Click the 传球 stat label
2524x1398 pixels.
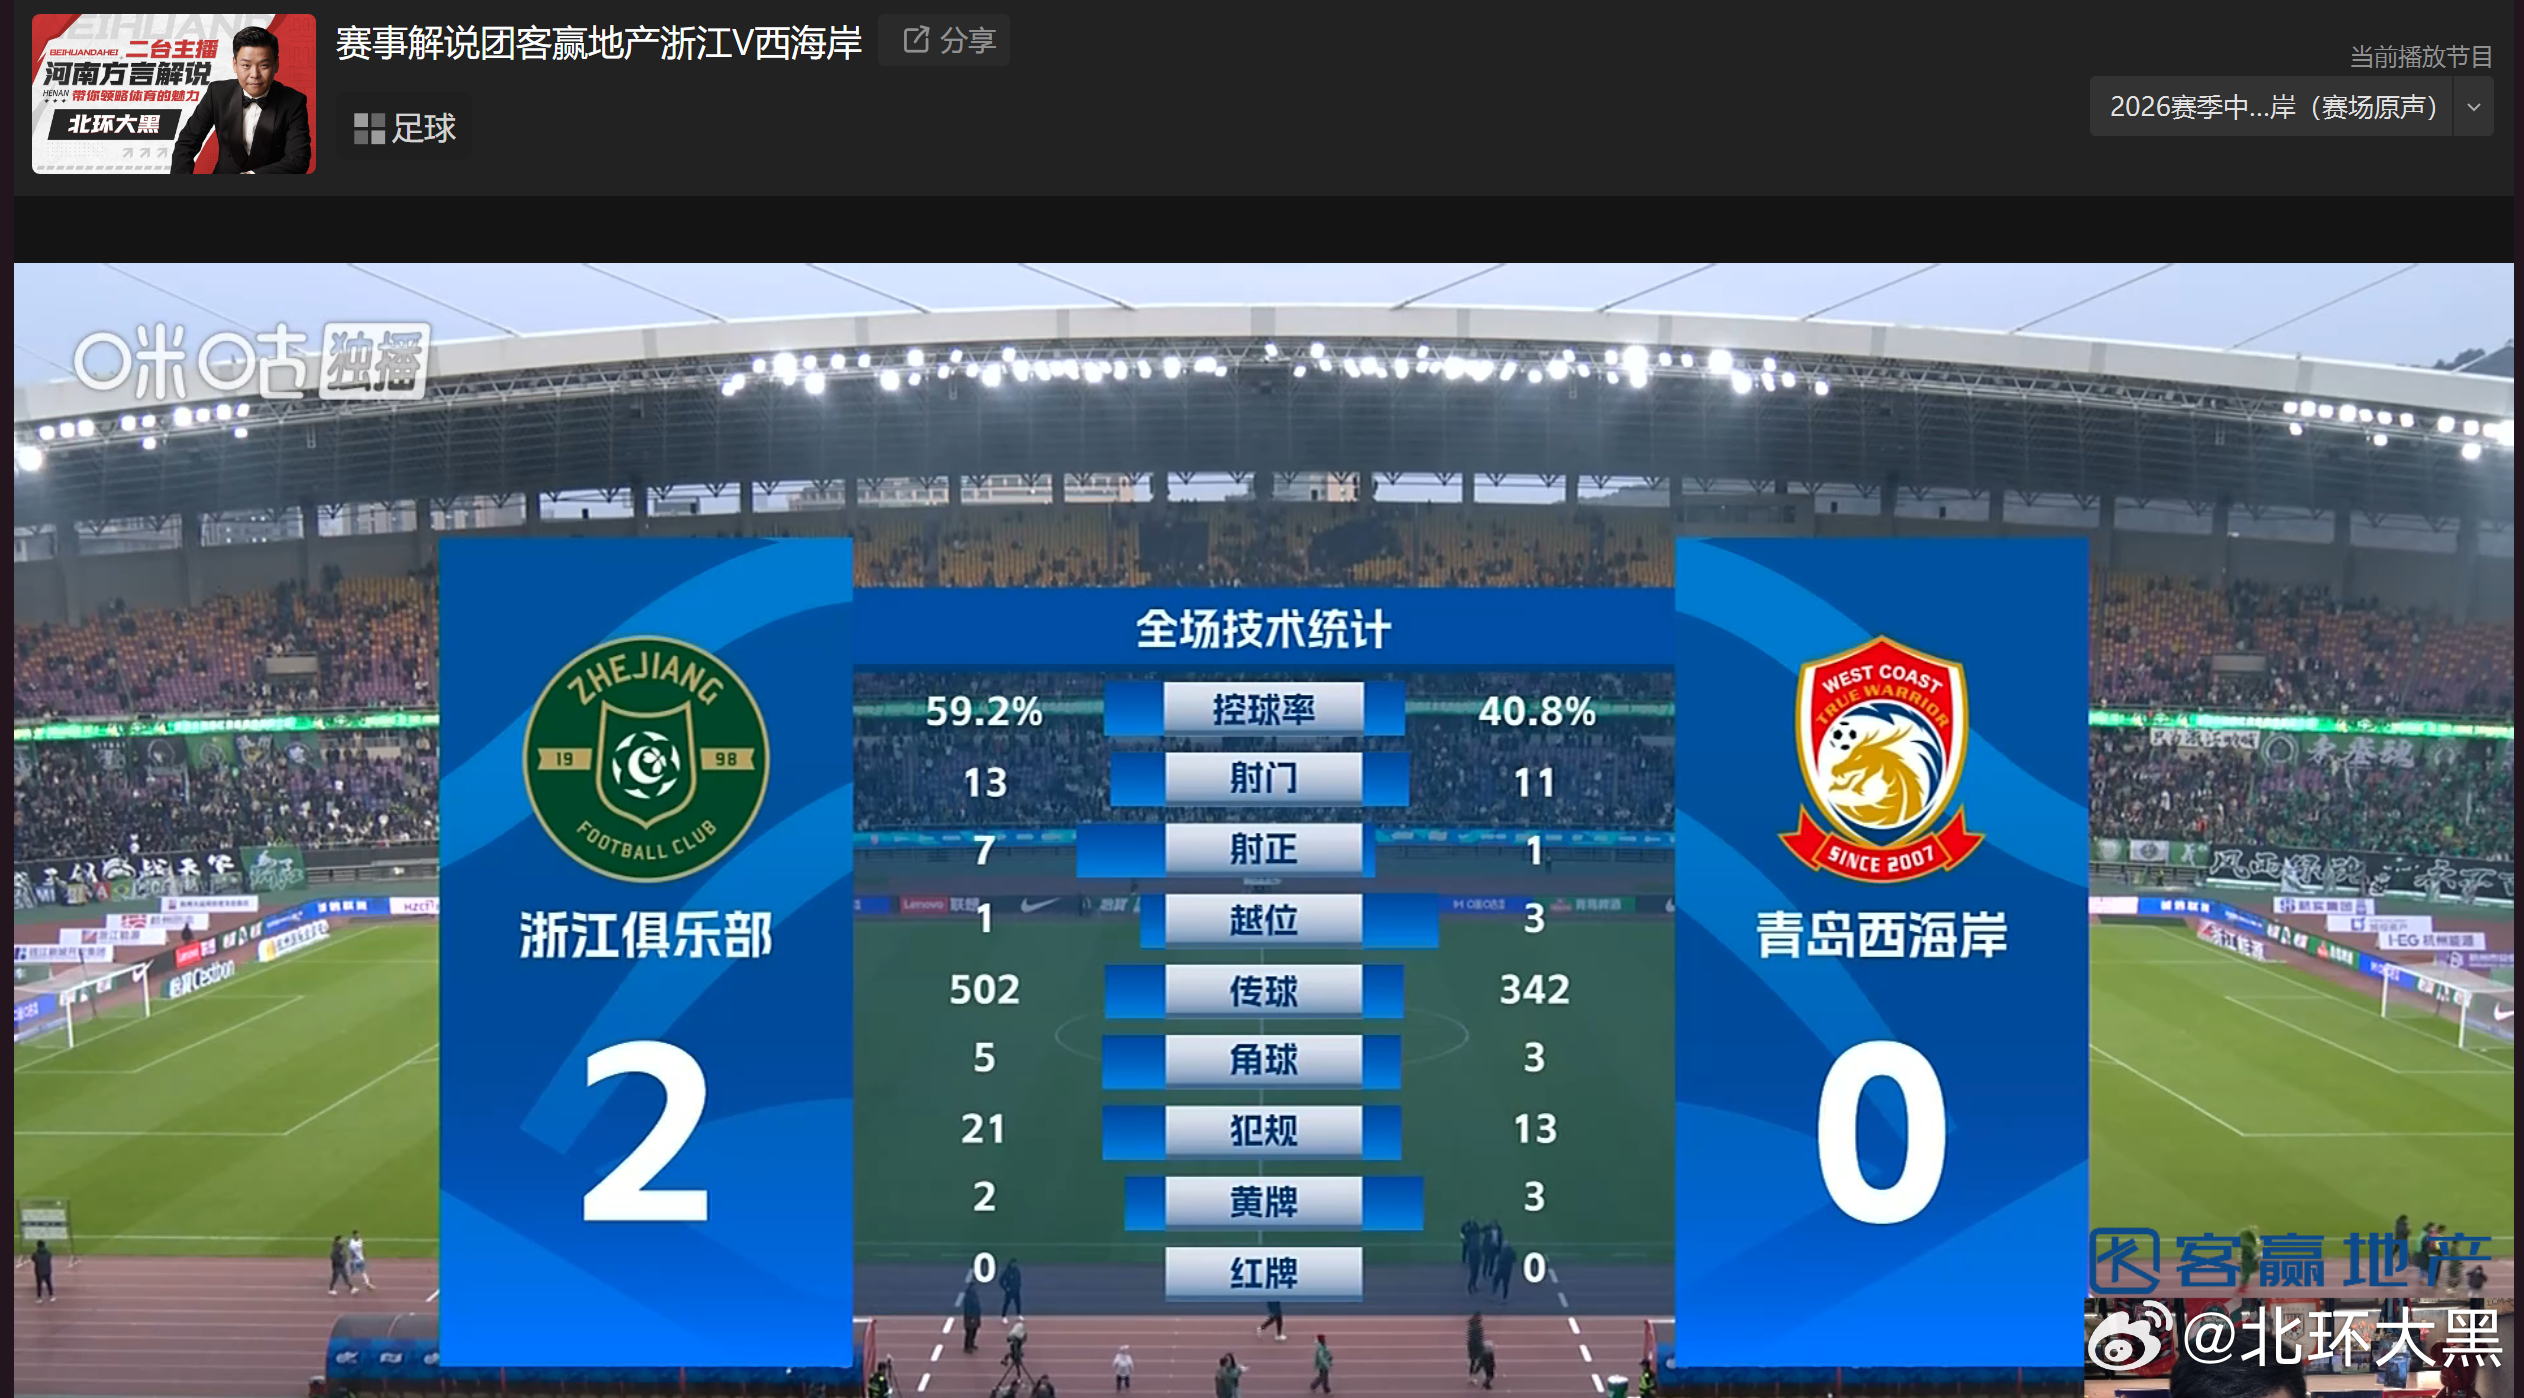[x=1264, y=991]
